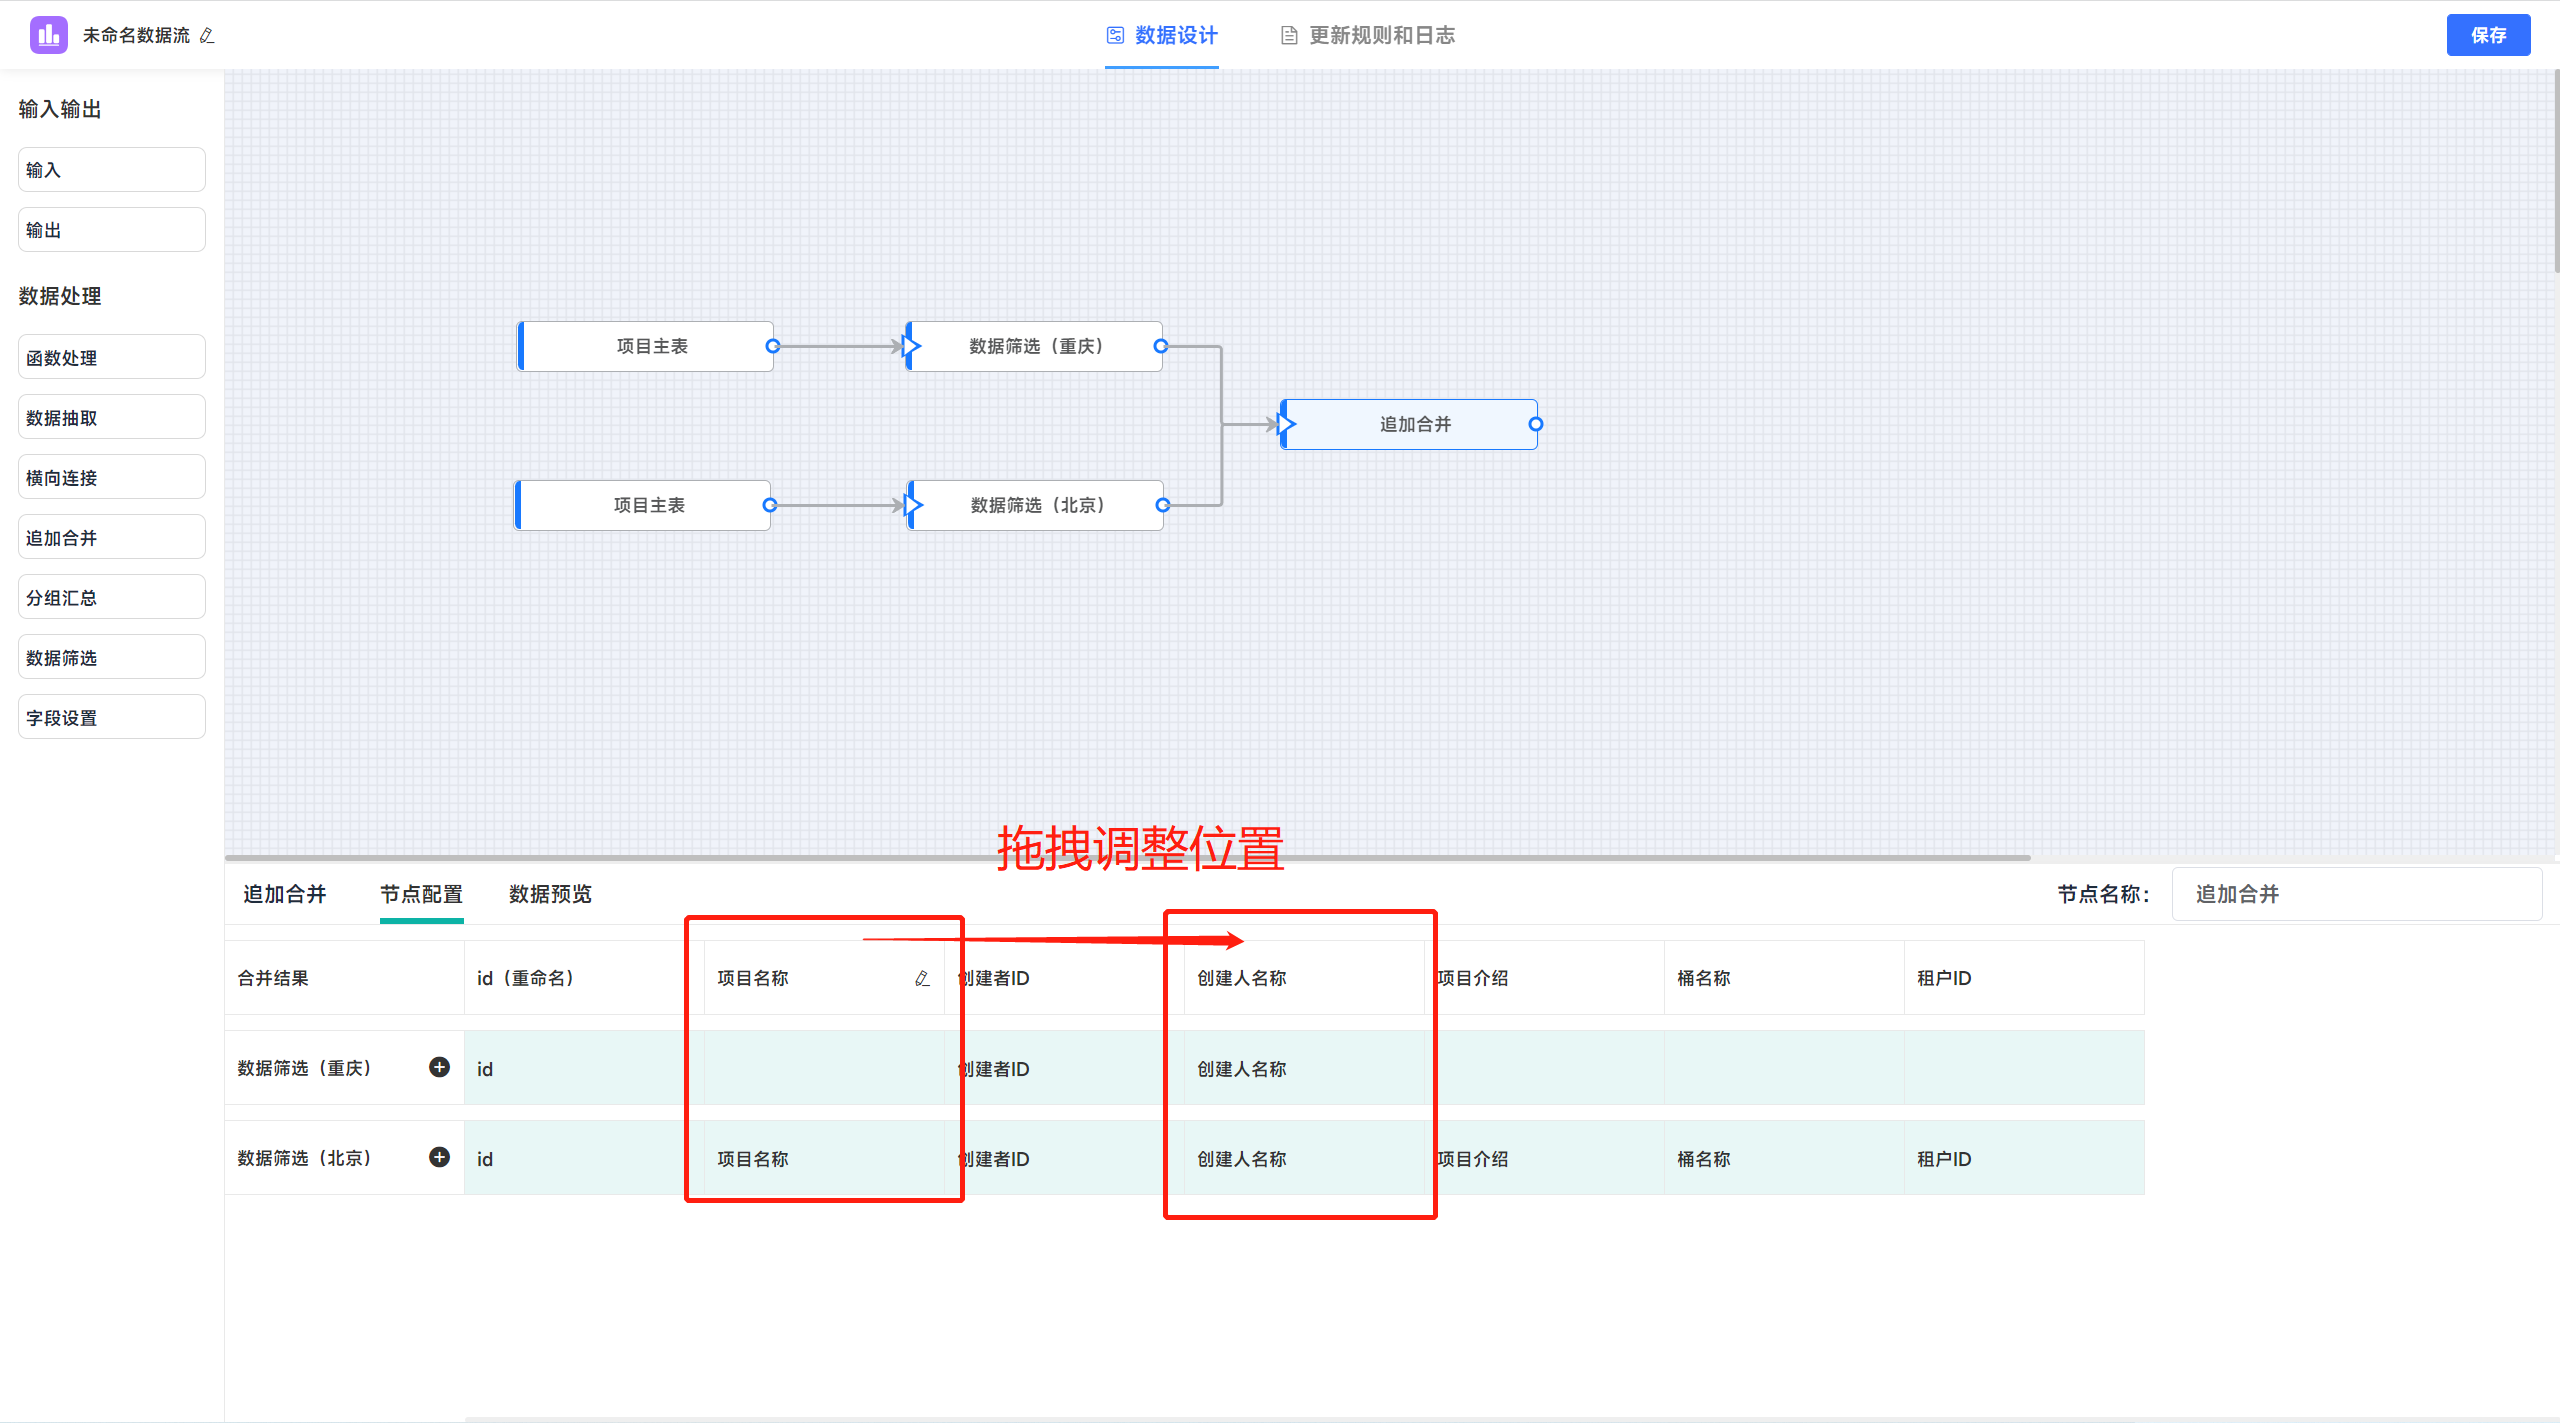
Task: Click output port of 追加合并 canvas node
Action: coord(1536,424)
